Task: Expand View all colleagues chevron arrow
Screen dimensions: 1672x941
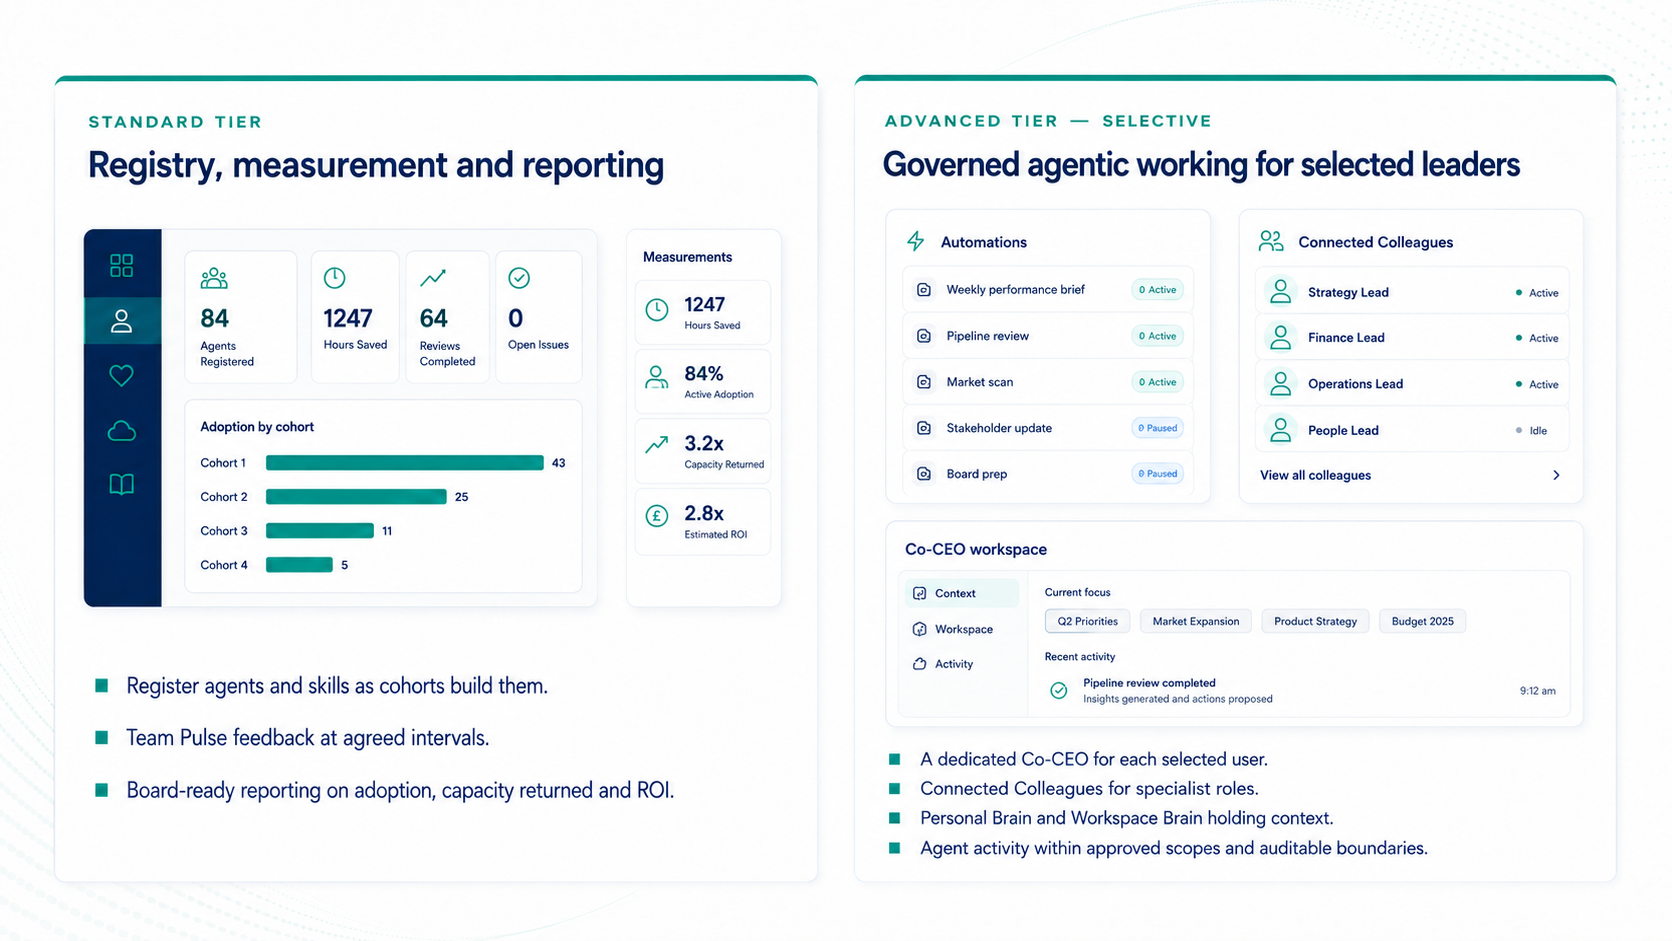Action: (x=1556, y=475)
